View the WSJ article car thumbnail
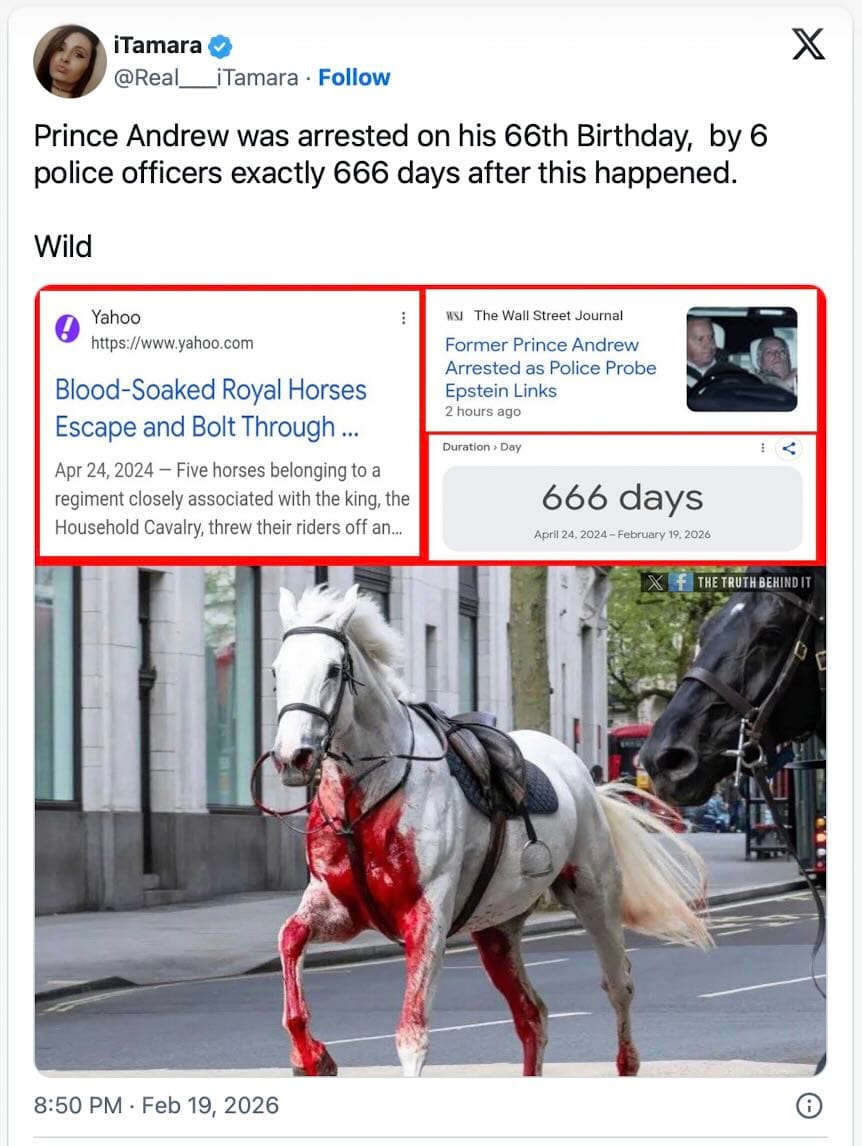Image resolution: width=862 pixels, height=1146 pixels. point(741,359)
